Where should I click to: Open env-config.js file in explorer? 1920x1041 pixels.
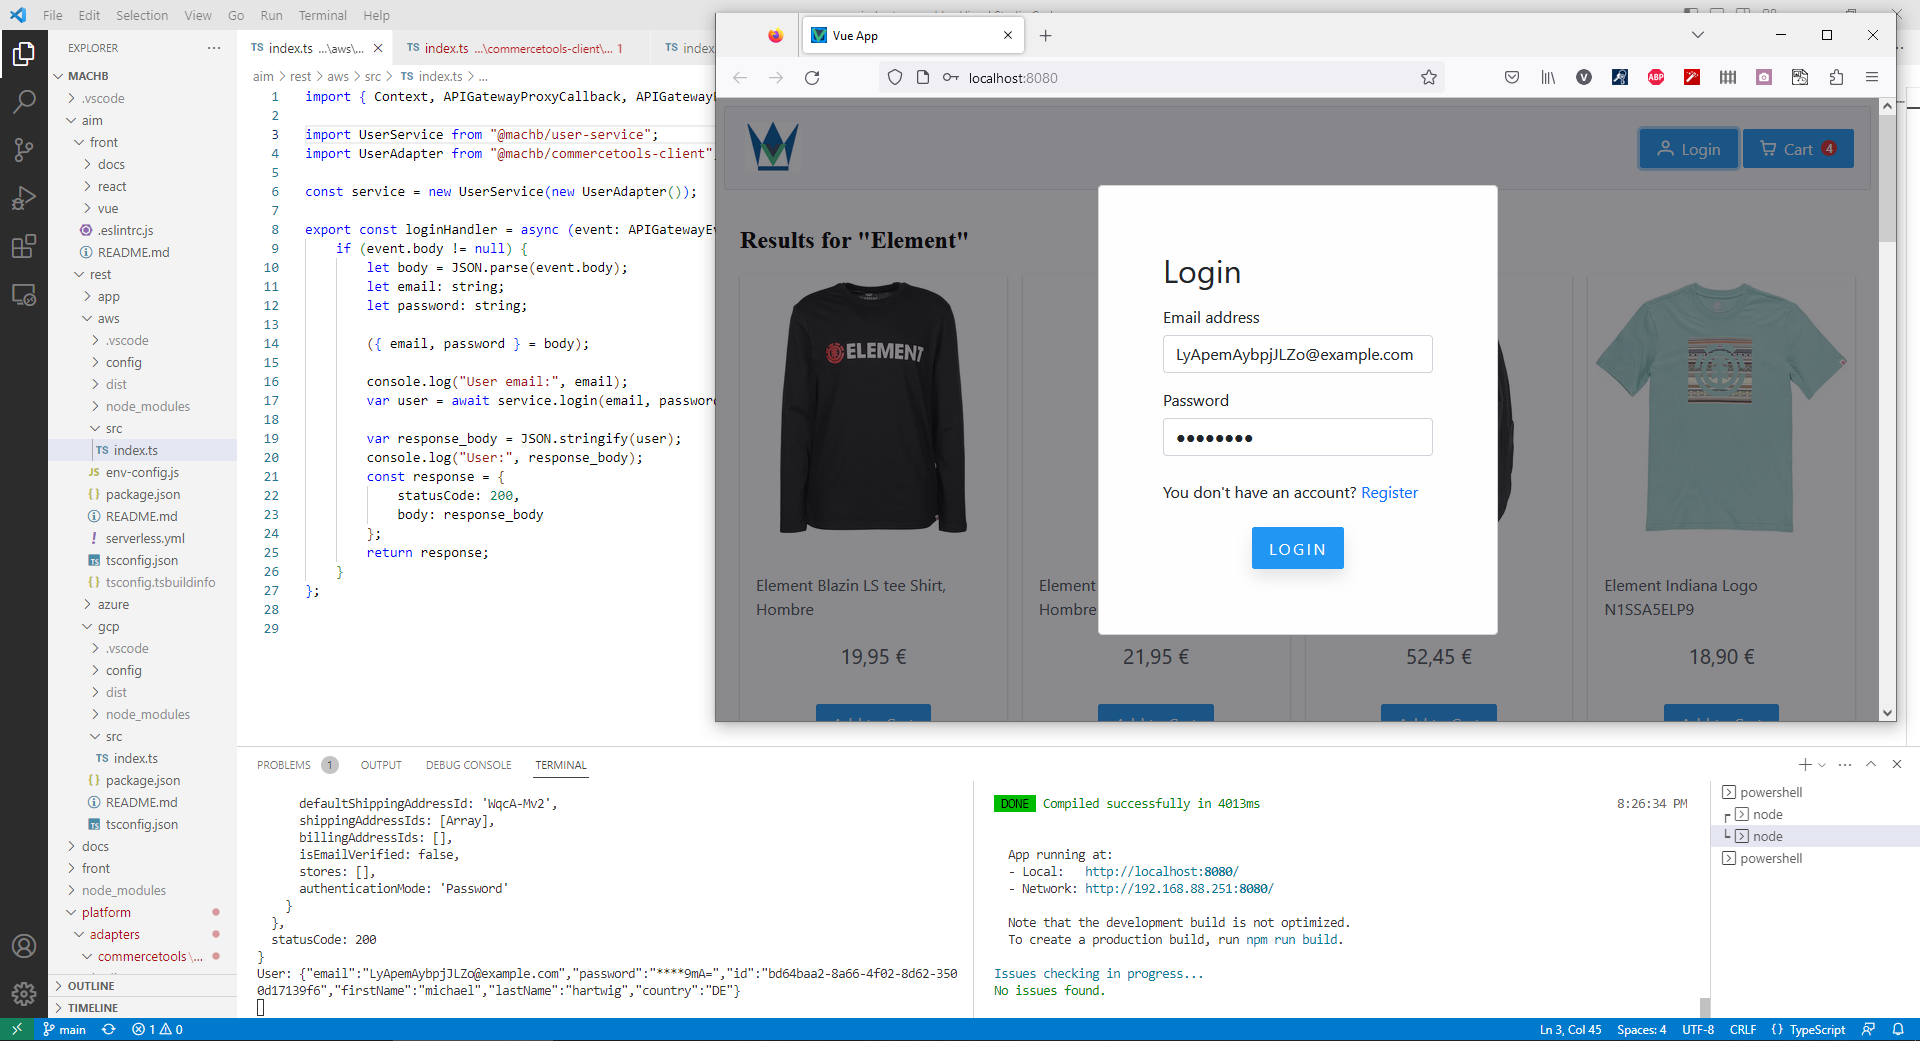click(x=142, y=472)
